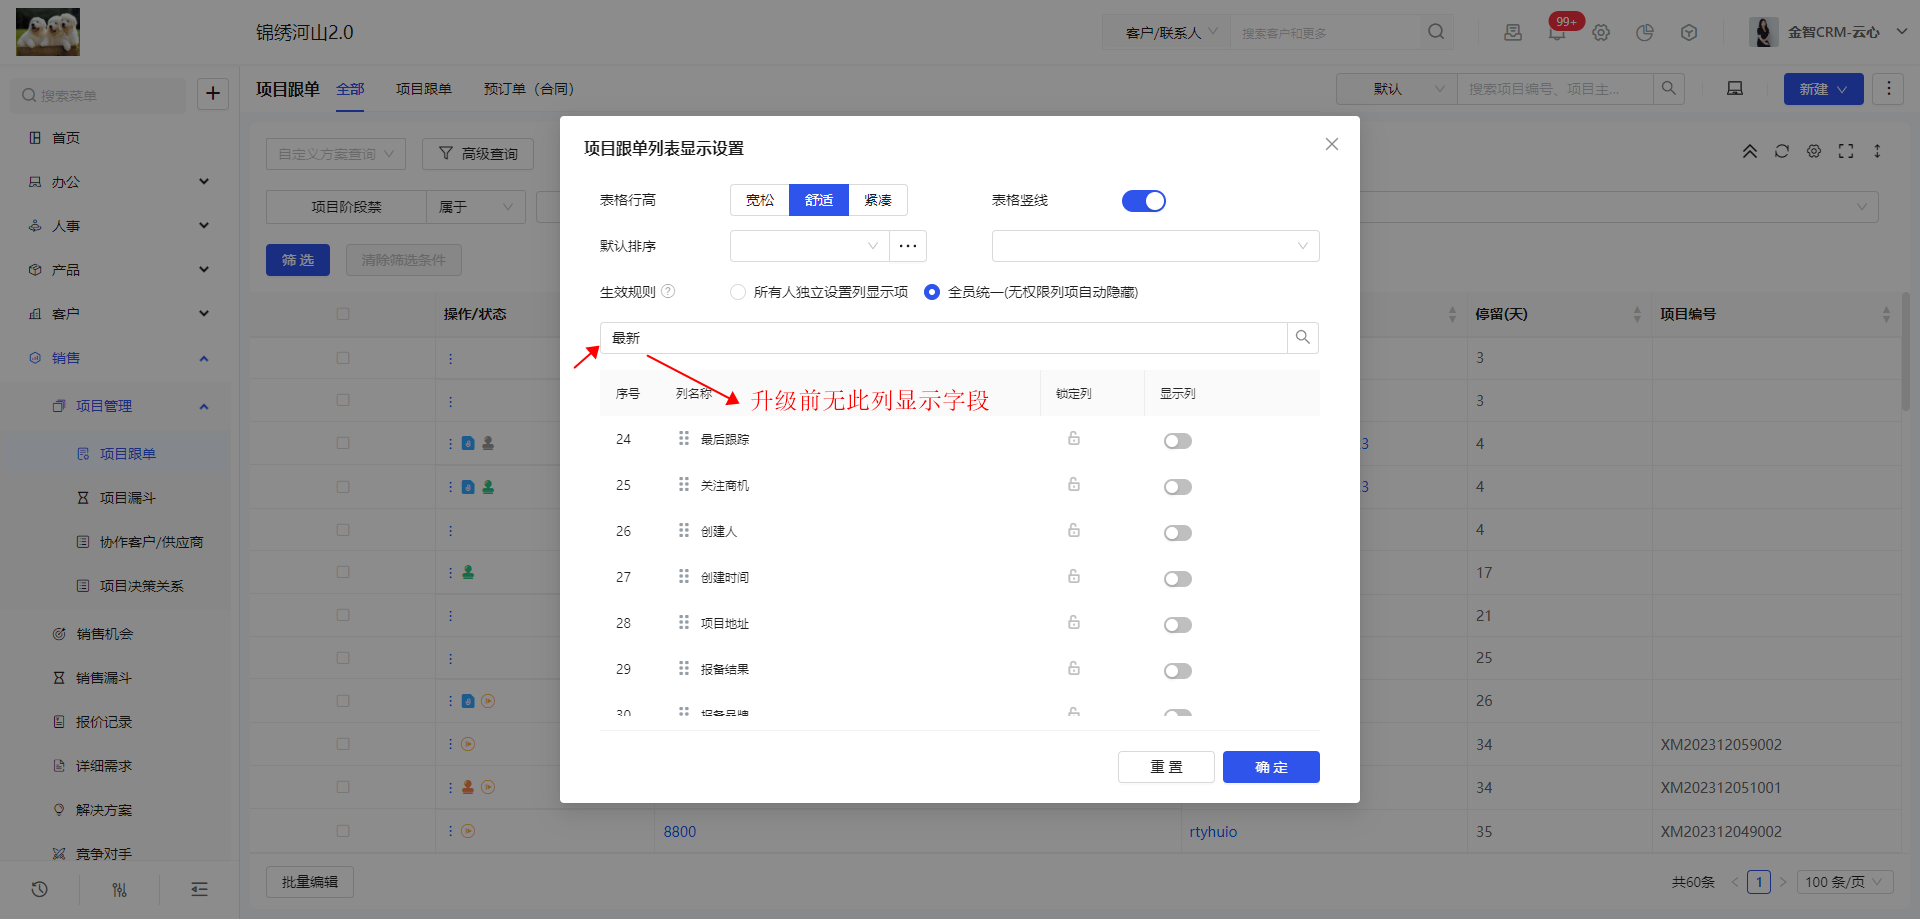Click the vertical more-options button beside 新建
This screenshot has width=1920, height=919.
pyautogui.click(x=1888, y=89)
